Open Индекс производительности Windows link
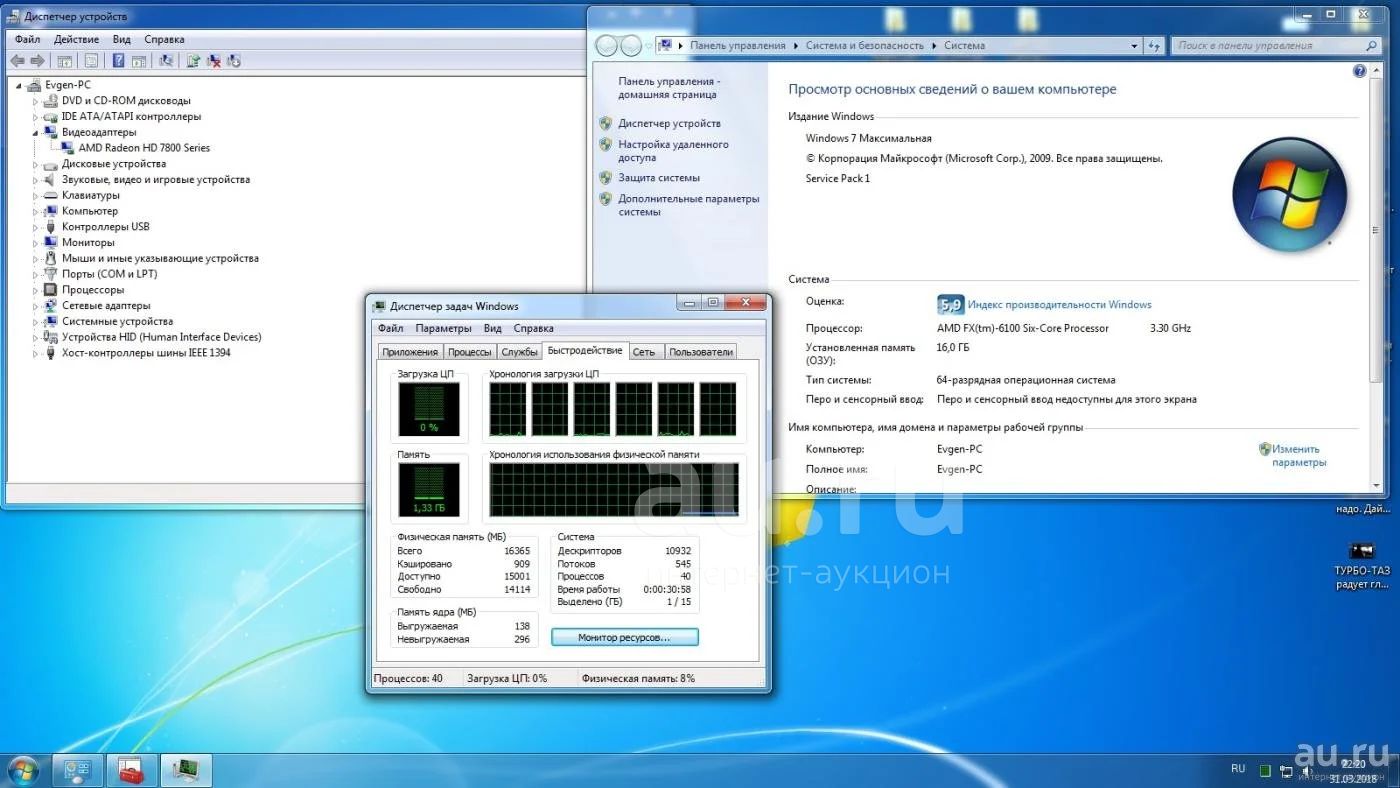1400x788 pixels. [1059, 305]
